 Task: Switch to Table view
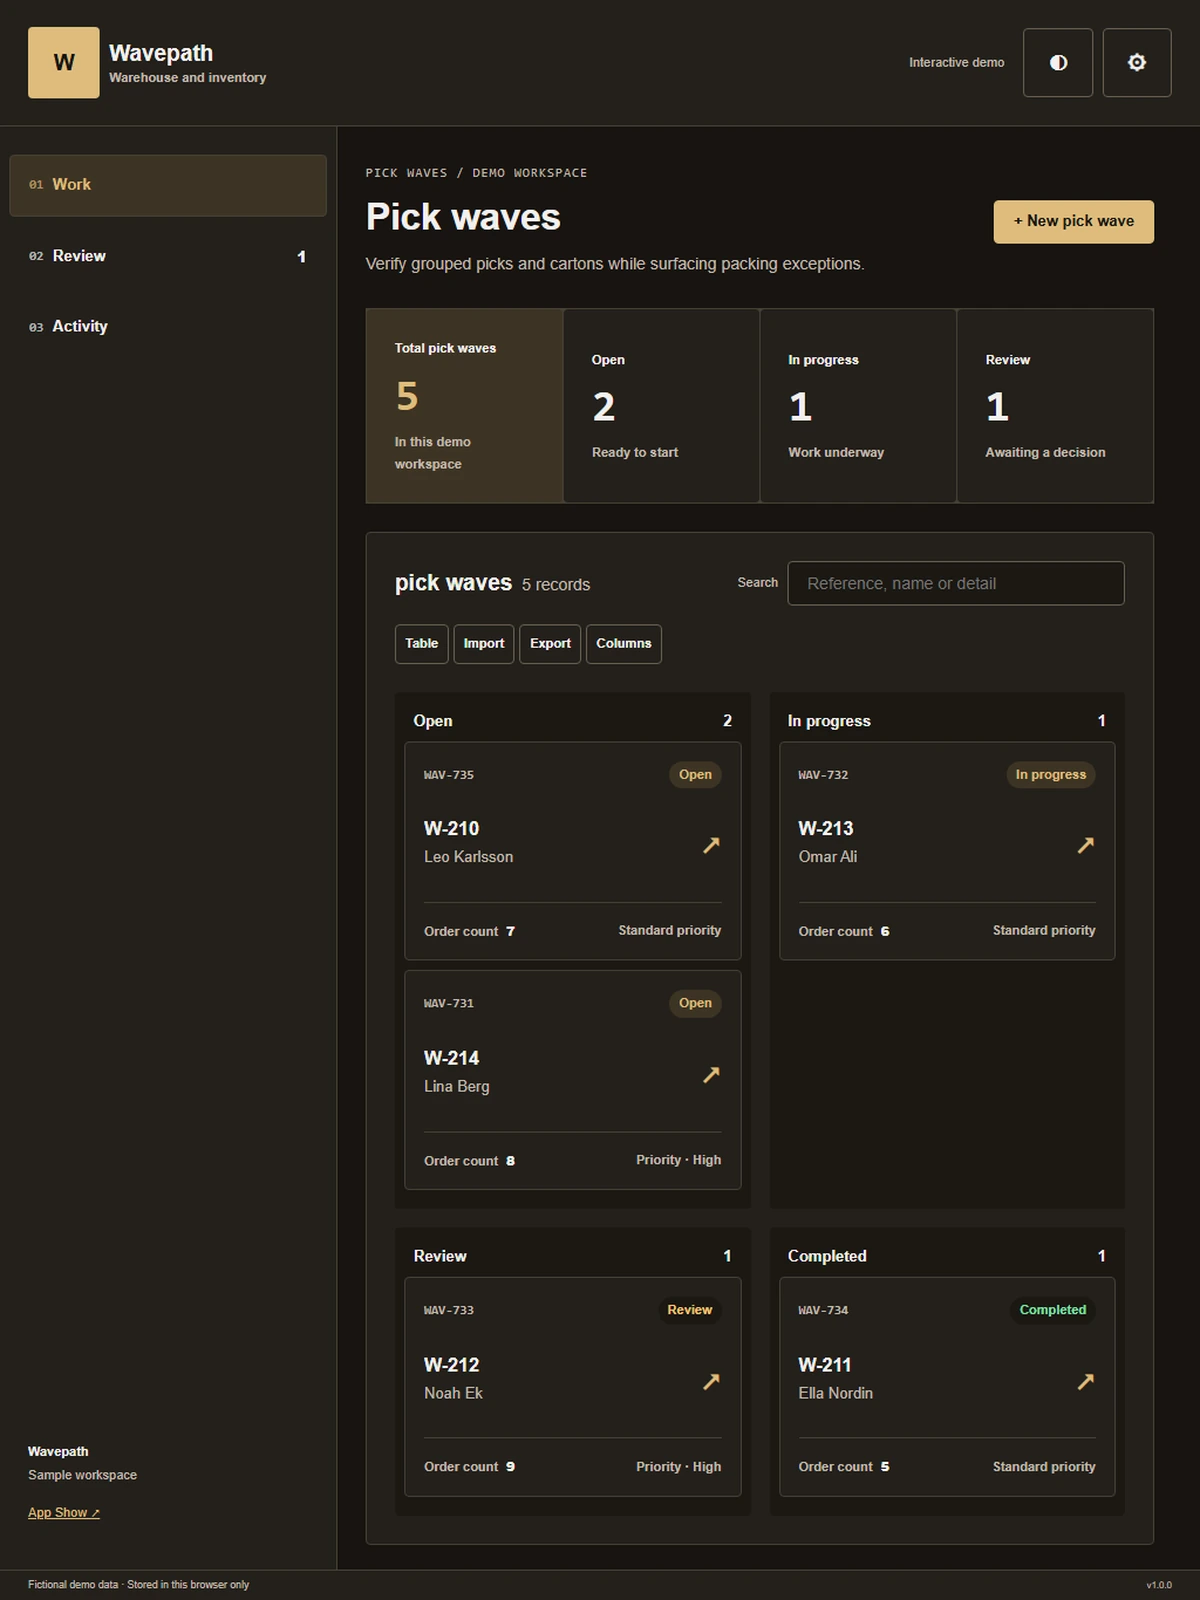421,644
